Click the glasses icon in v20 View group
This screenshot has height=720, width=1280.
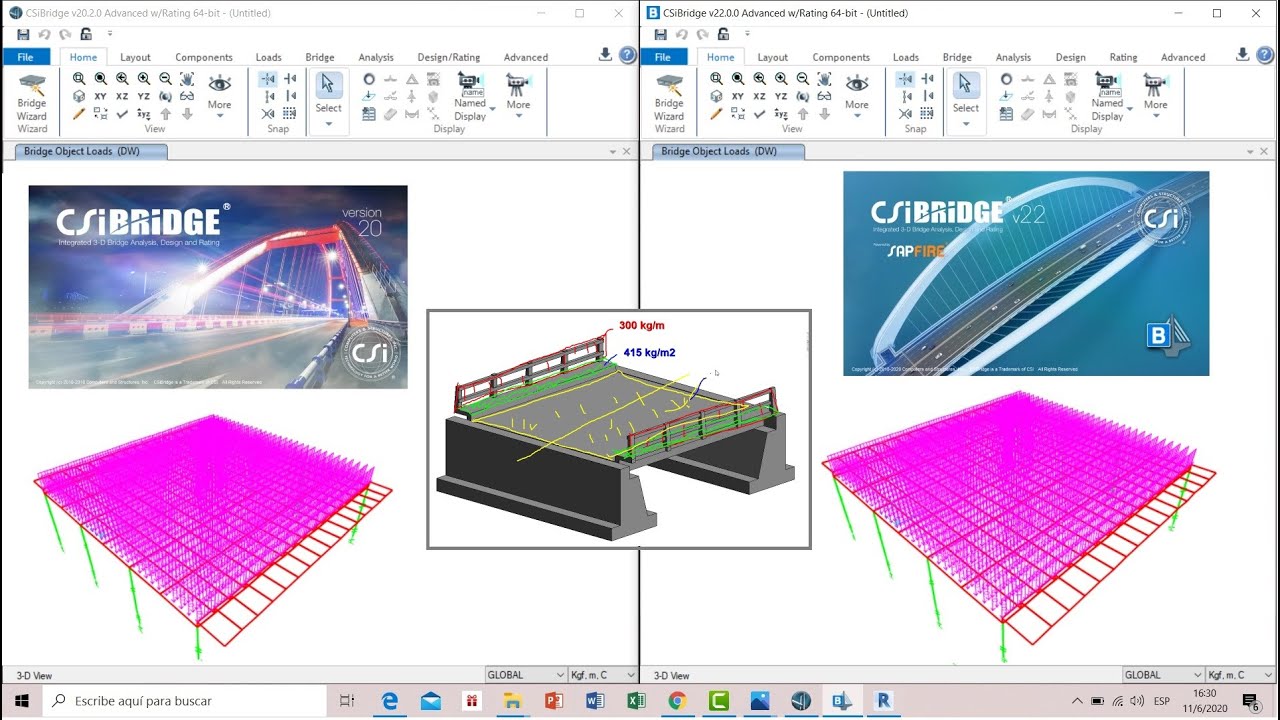pyautogui.click(x=187, y=96)
